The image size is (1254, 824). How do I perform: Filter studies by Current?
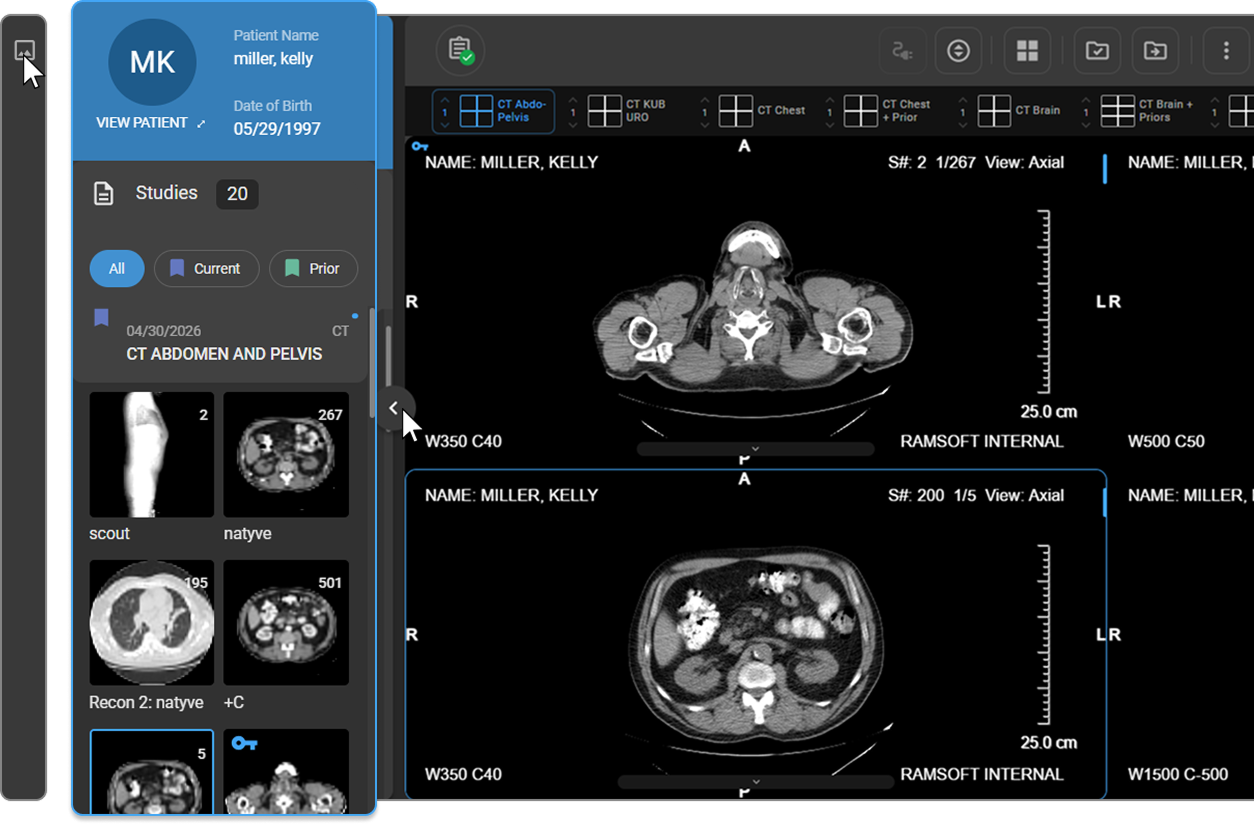(x=206, y=268)
